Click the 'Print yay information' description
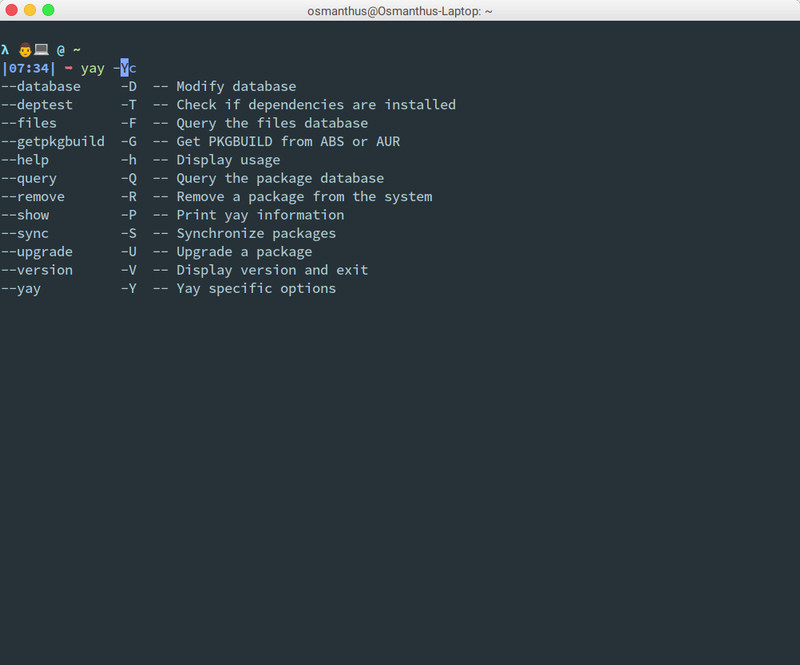 click(x=260, y=215)
